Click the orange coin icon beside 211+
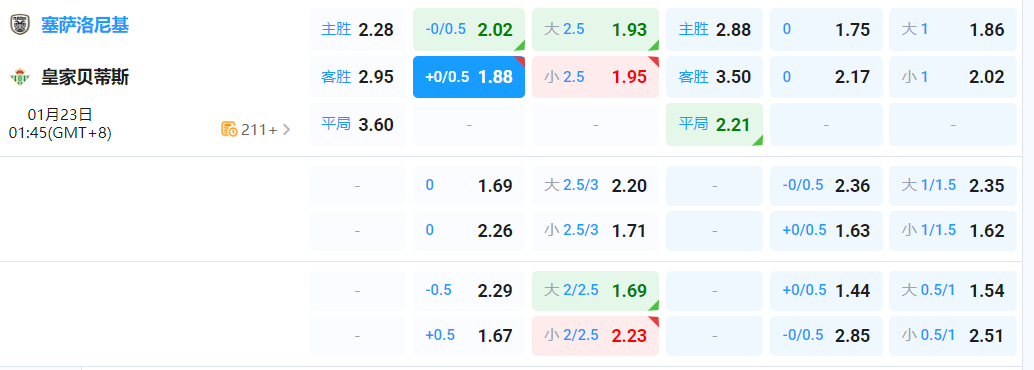 click(x=229, y=129)
